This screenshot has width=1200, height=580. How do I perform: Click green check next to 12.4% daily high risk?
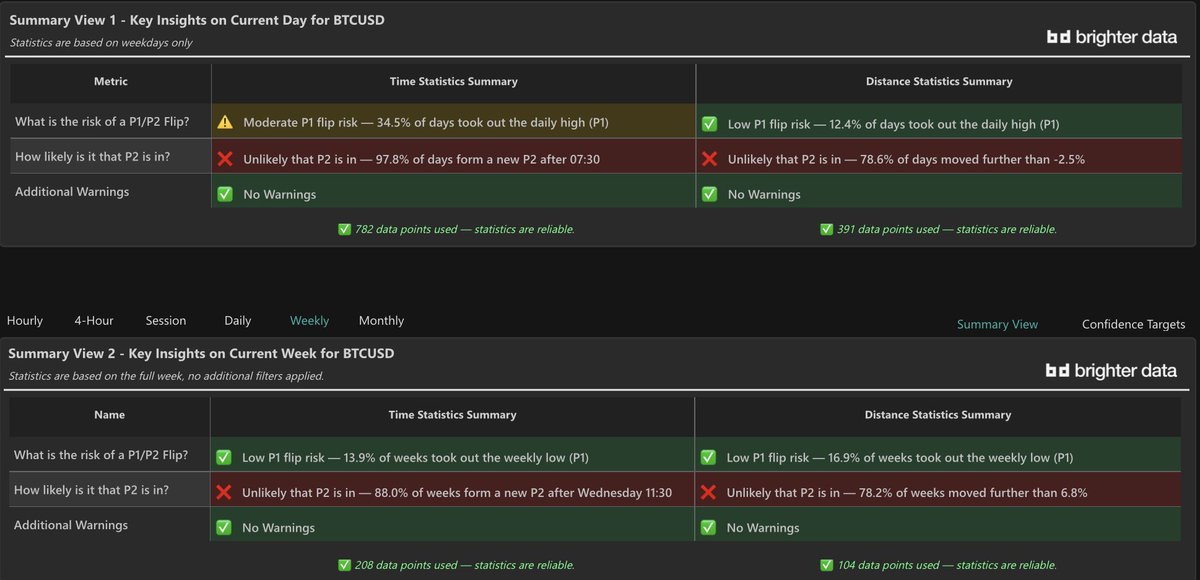[710, 124]
